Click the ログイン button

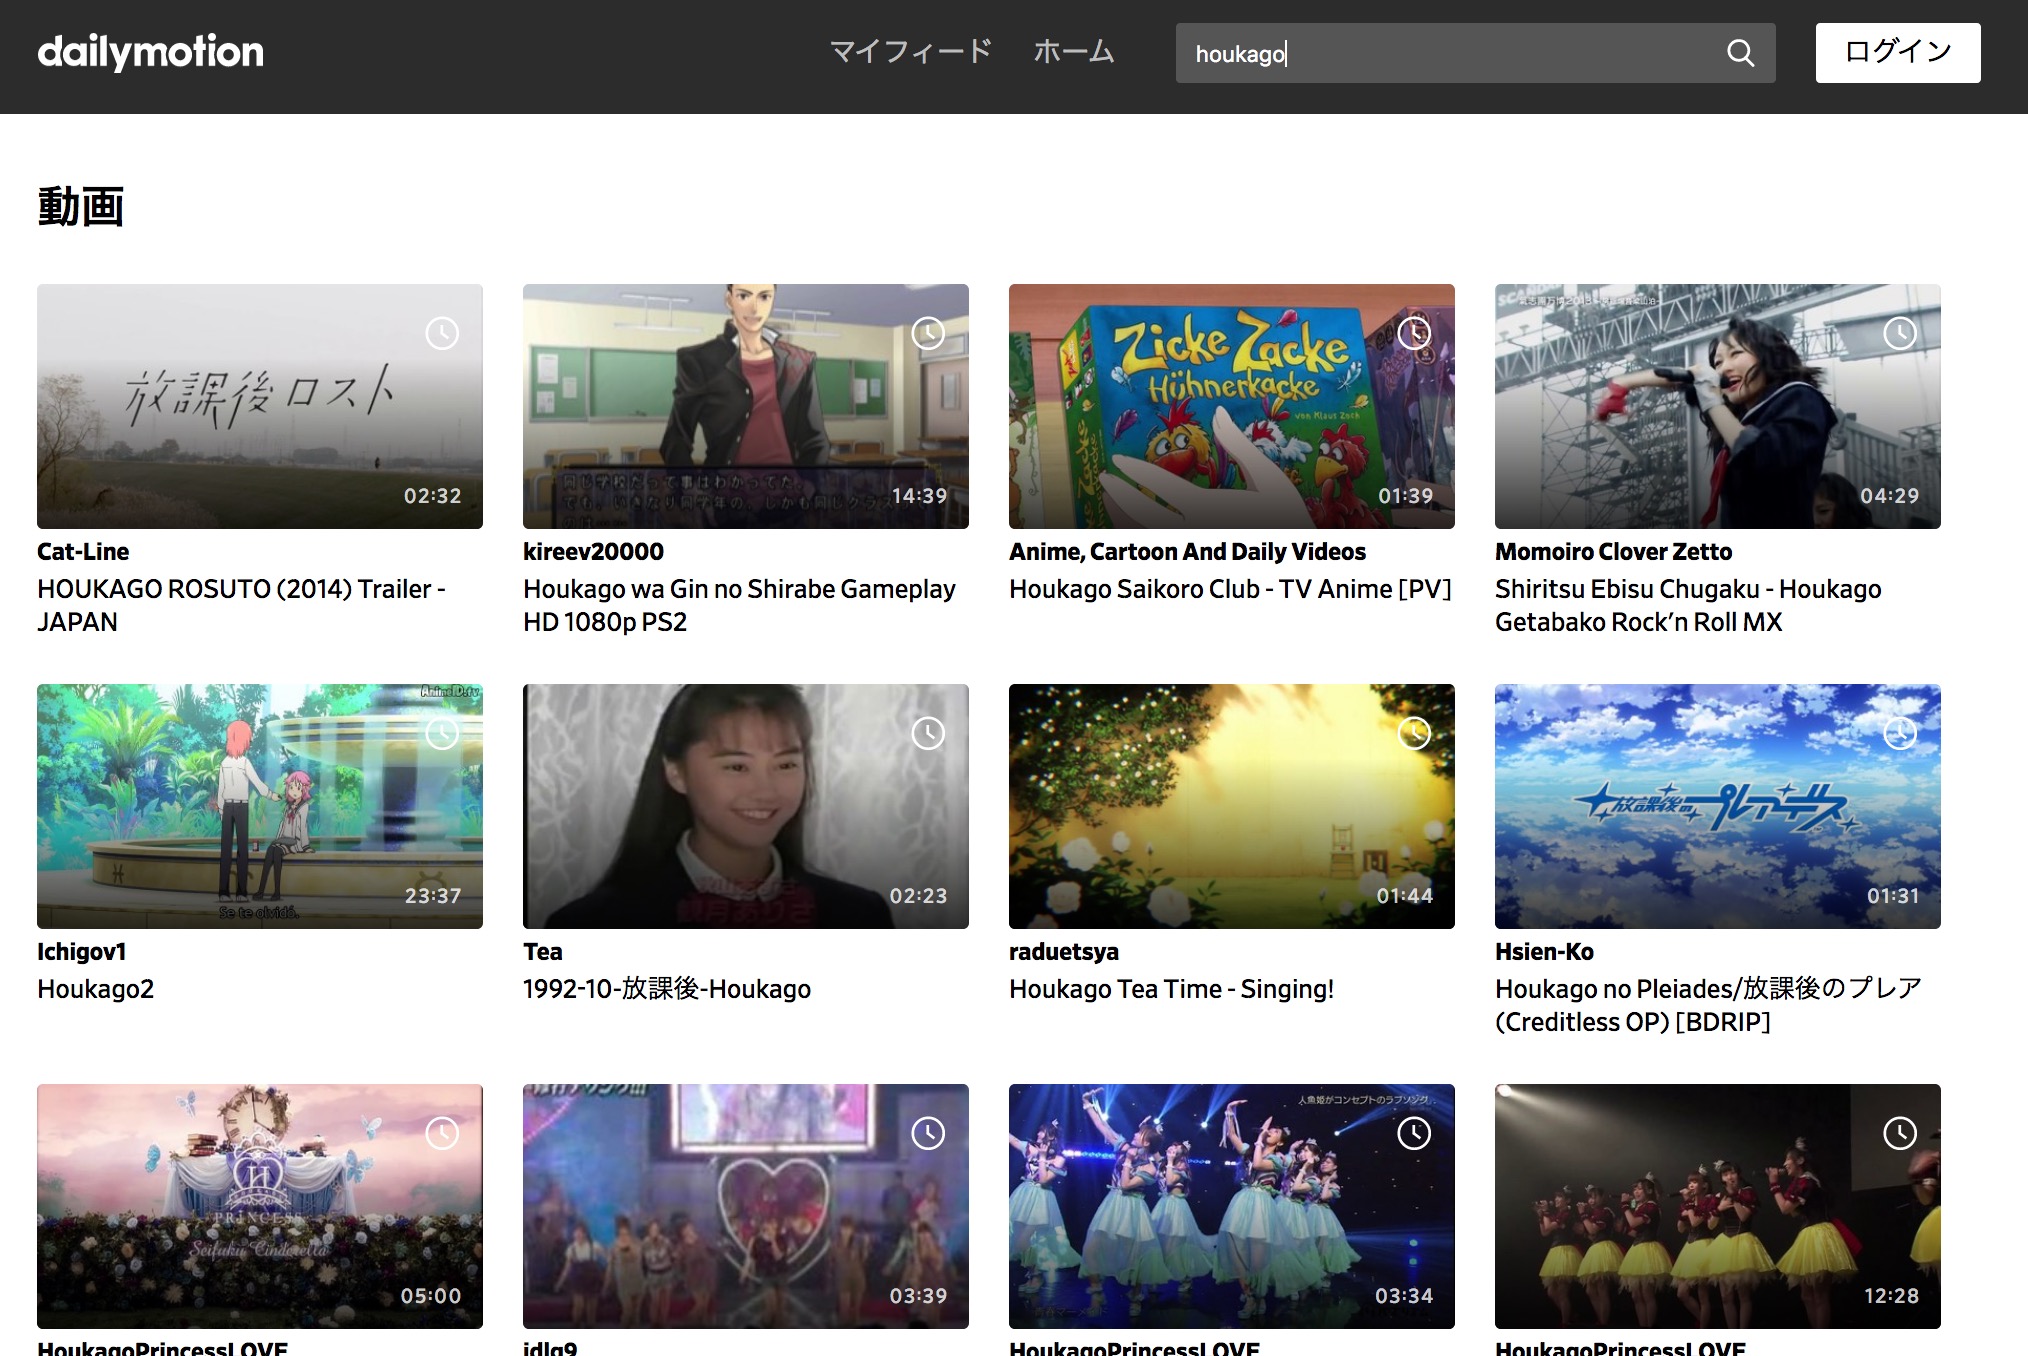tap(1898, 53)
